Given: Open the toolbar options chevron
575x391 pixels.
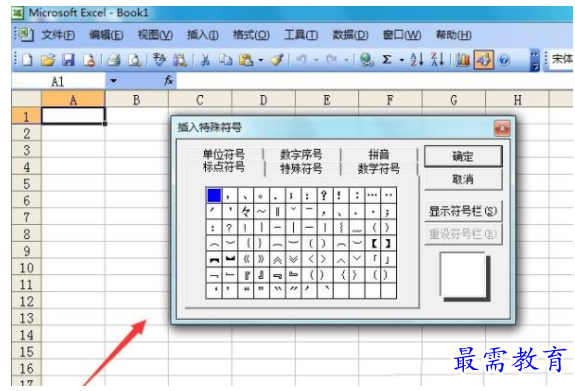Looking at the screenshot, I should pyautogui.click(x=535, y=60).
